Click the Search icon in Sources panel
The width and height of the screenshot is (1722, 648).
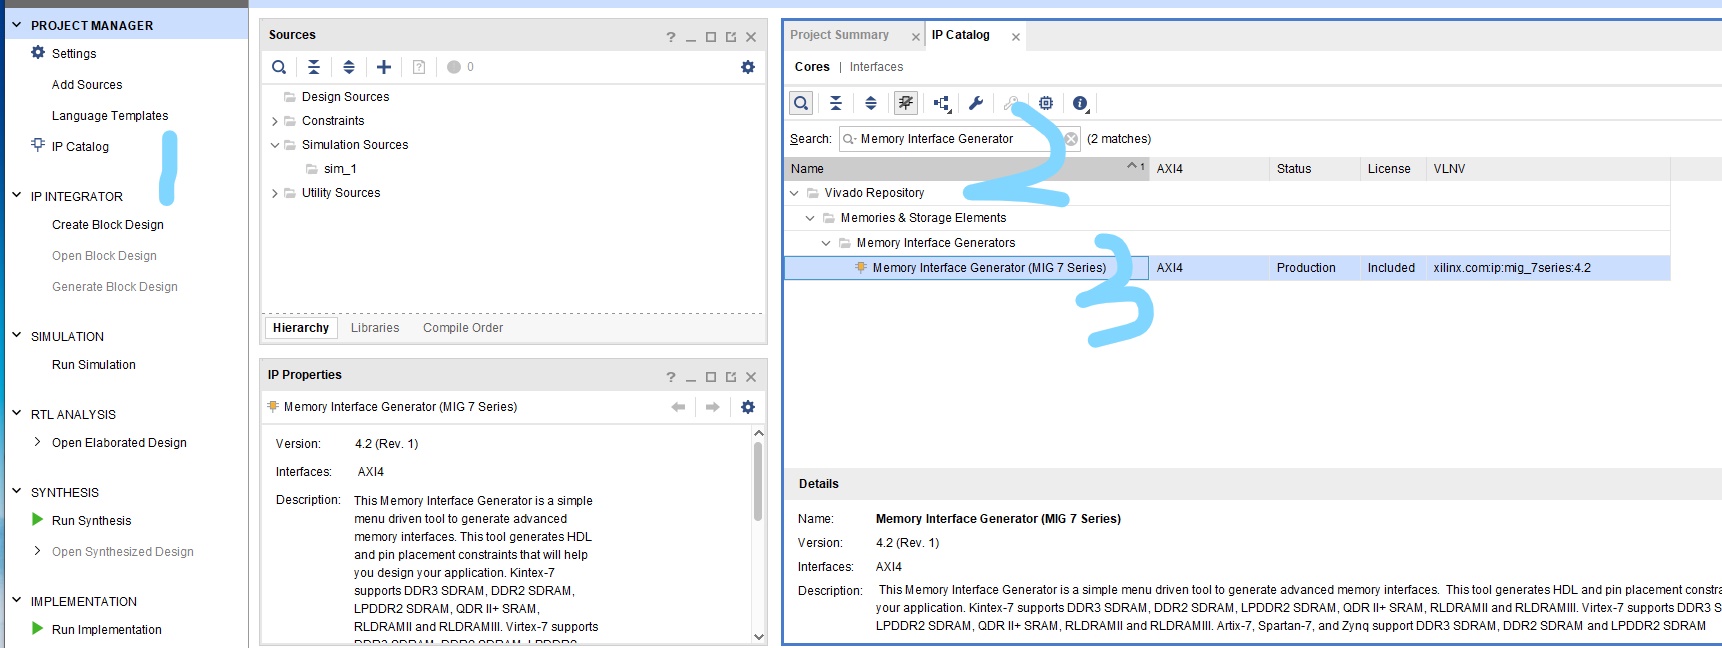pos(279,67)
